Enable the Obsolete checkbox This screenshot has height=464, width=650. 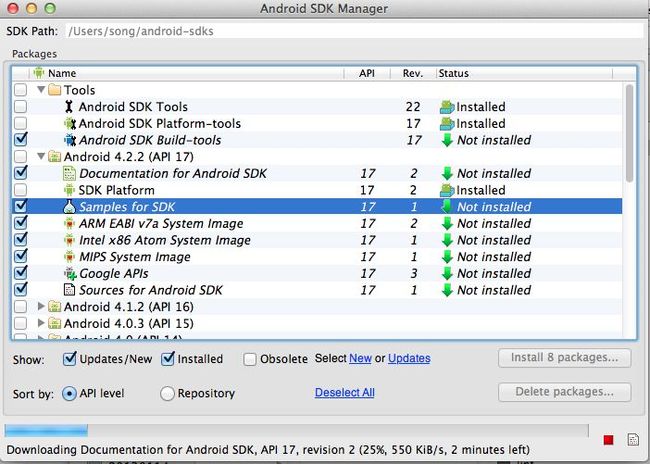point(250,359)
